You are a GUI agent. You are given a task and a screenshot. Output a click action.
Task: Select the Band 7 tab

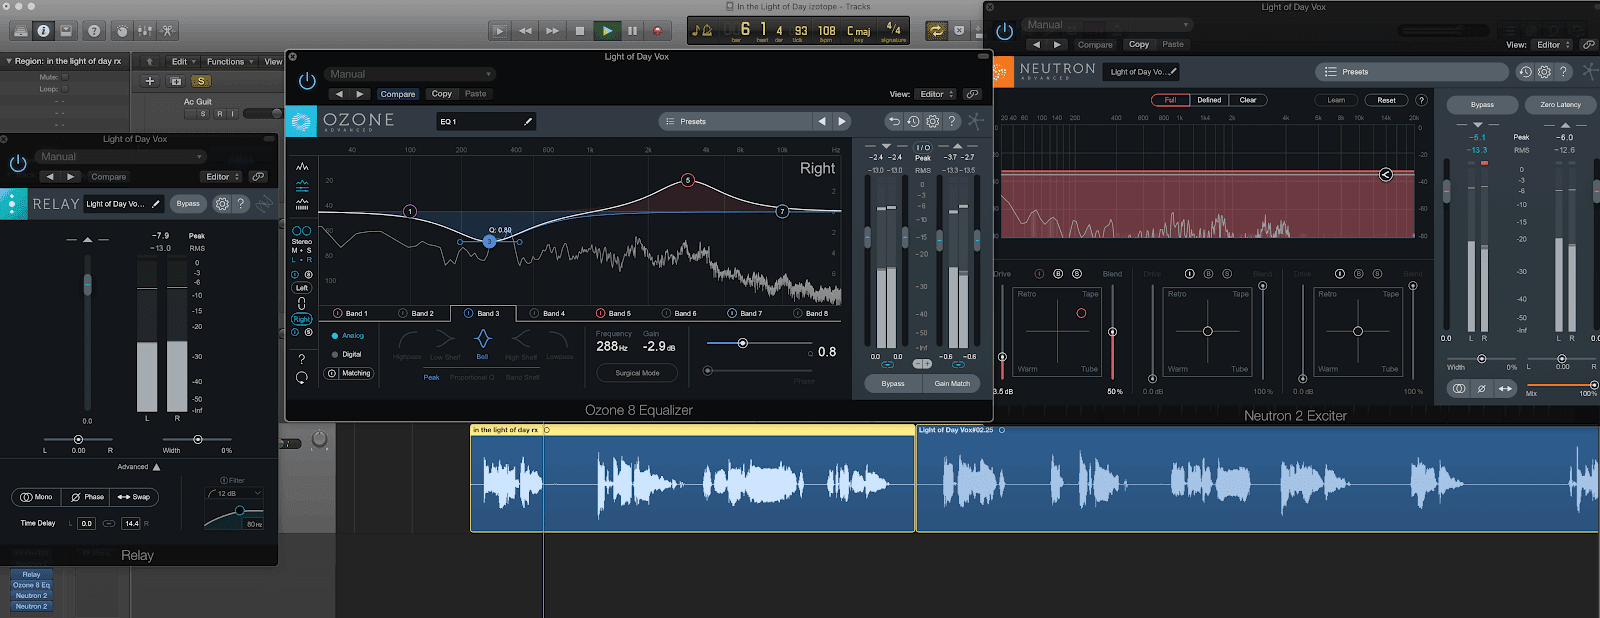point(745,313)
